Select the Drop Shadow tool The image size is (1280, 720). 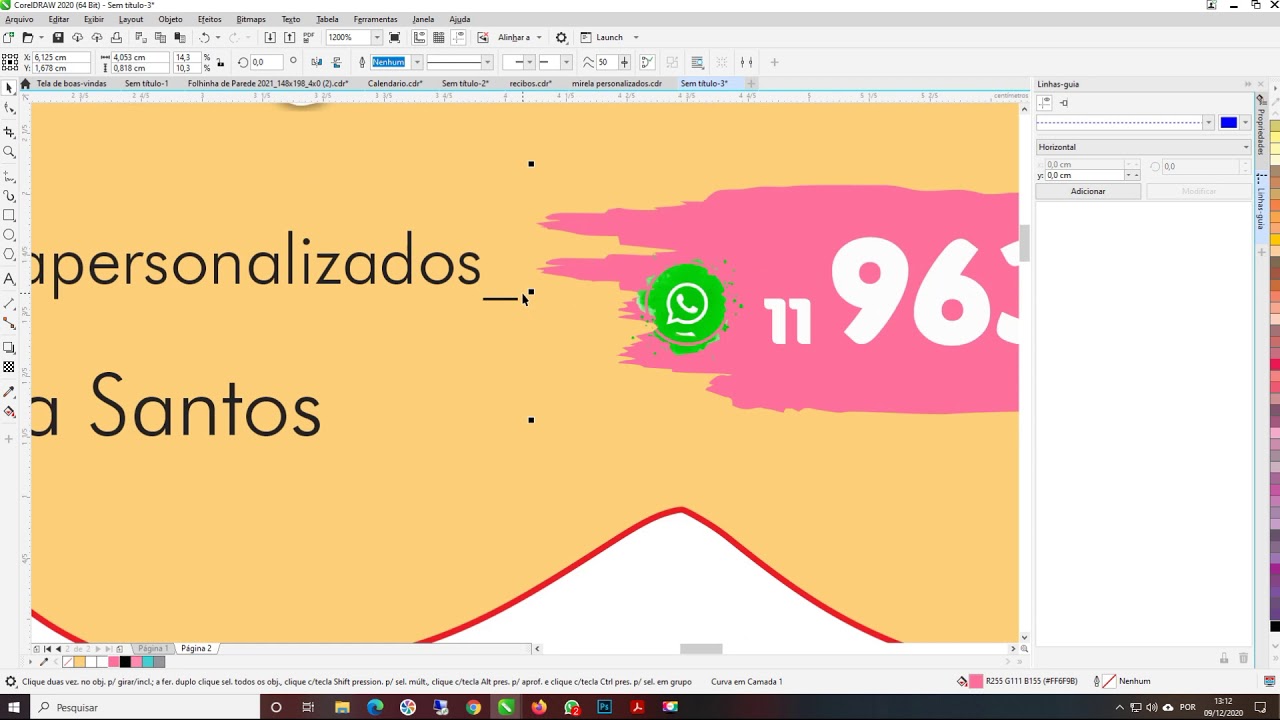[x=9, y=348]
